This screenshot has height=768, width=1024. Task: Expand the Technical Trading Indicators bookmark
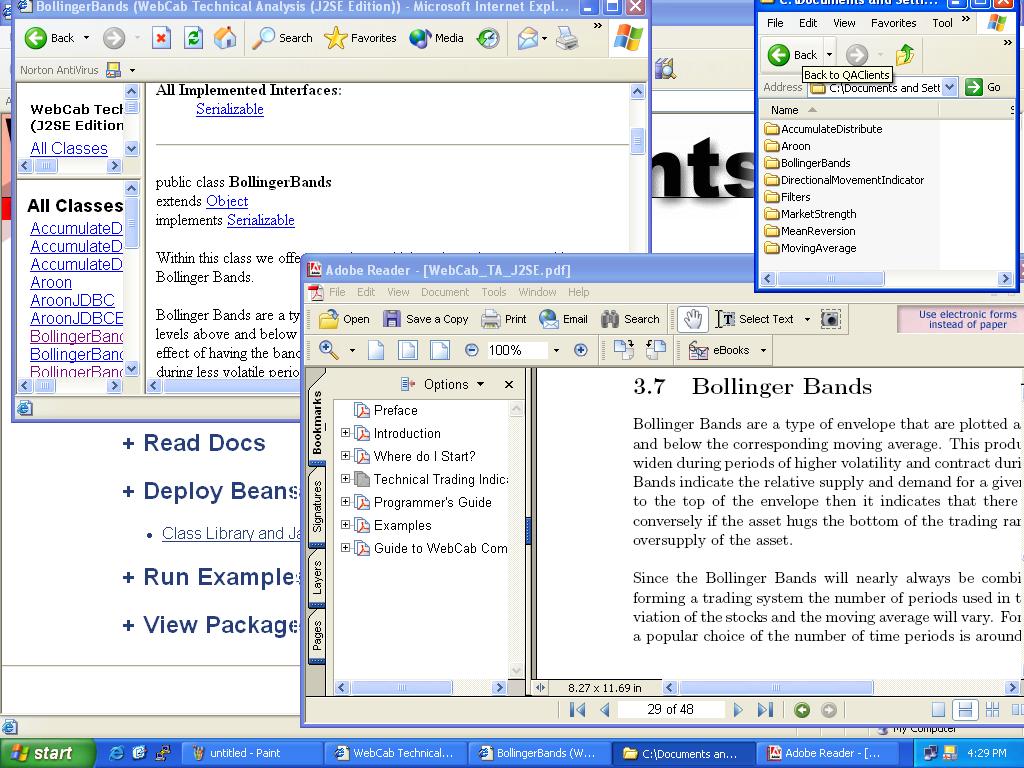point(345,478)
